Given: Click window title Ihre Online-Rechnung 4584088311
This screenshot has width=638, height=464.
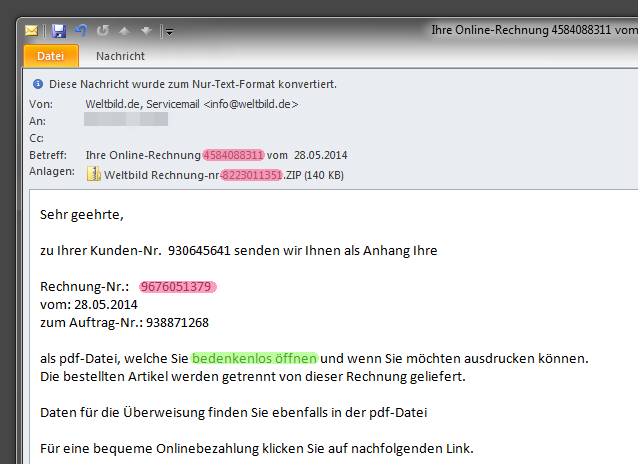Looking at the screenshot, I should point(534,30).
